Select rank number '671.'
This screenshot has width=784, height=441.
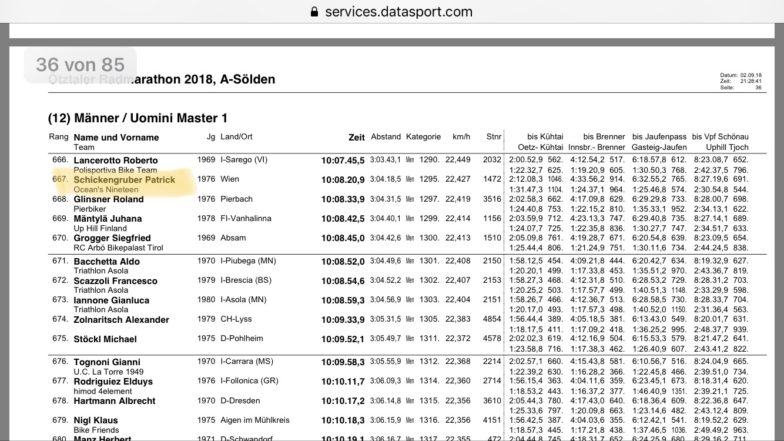click(60, 261)
